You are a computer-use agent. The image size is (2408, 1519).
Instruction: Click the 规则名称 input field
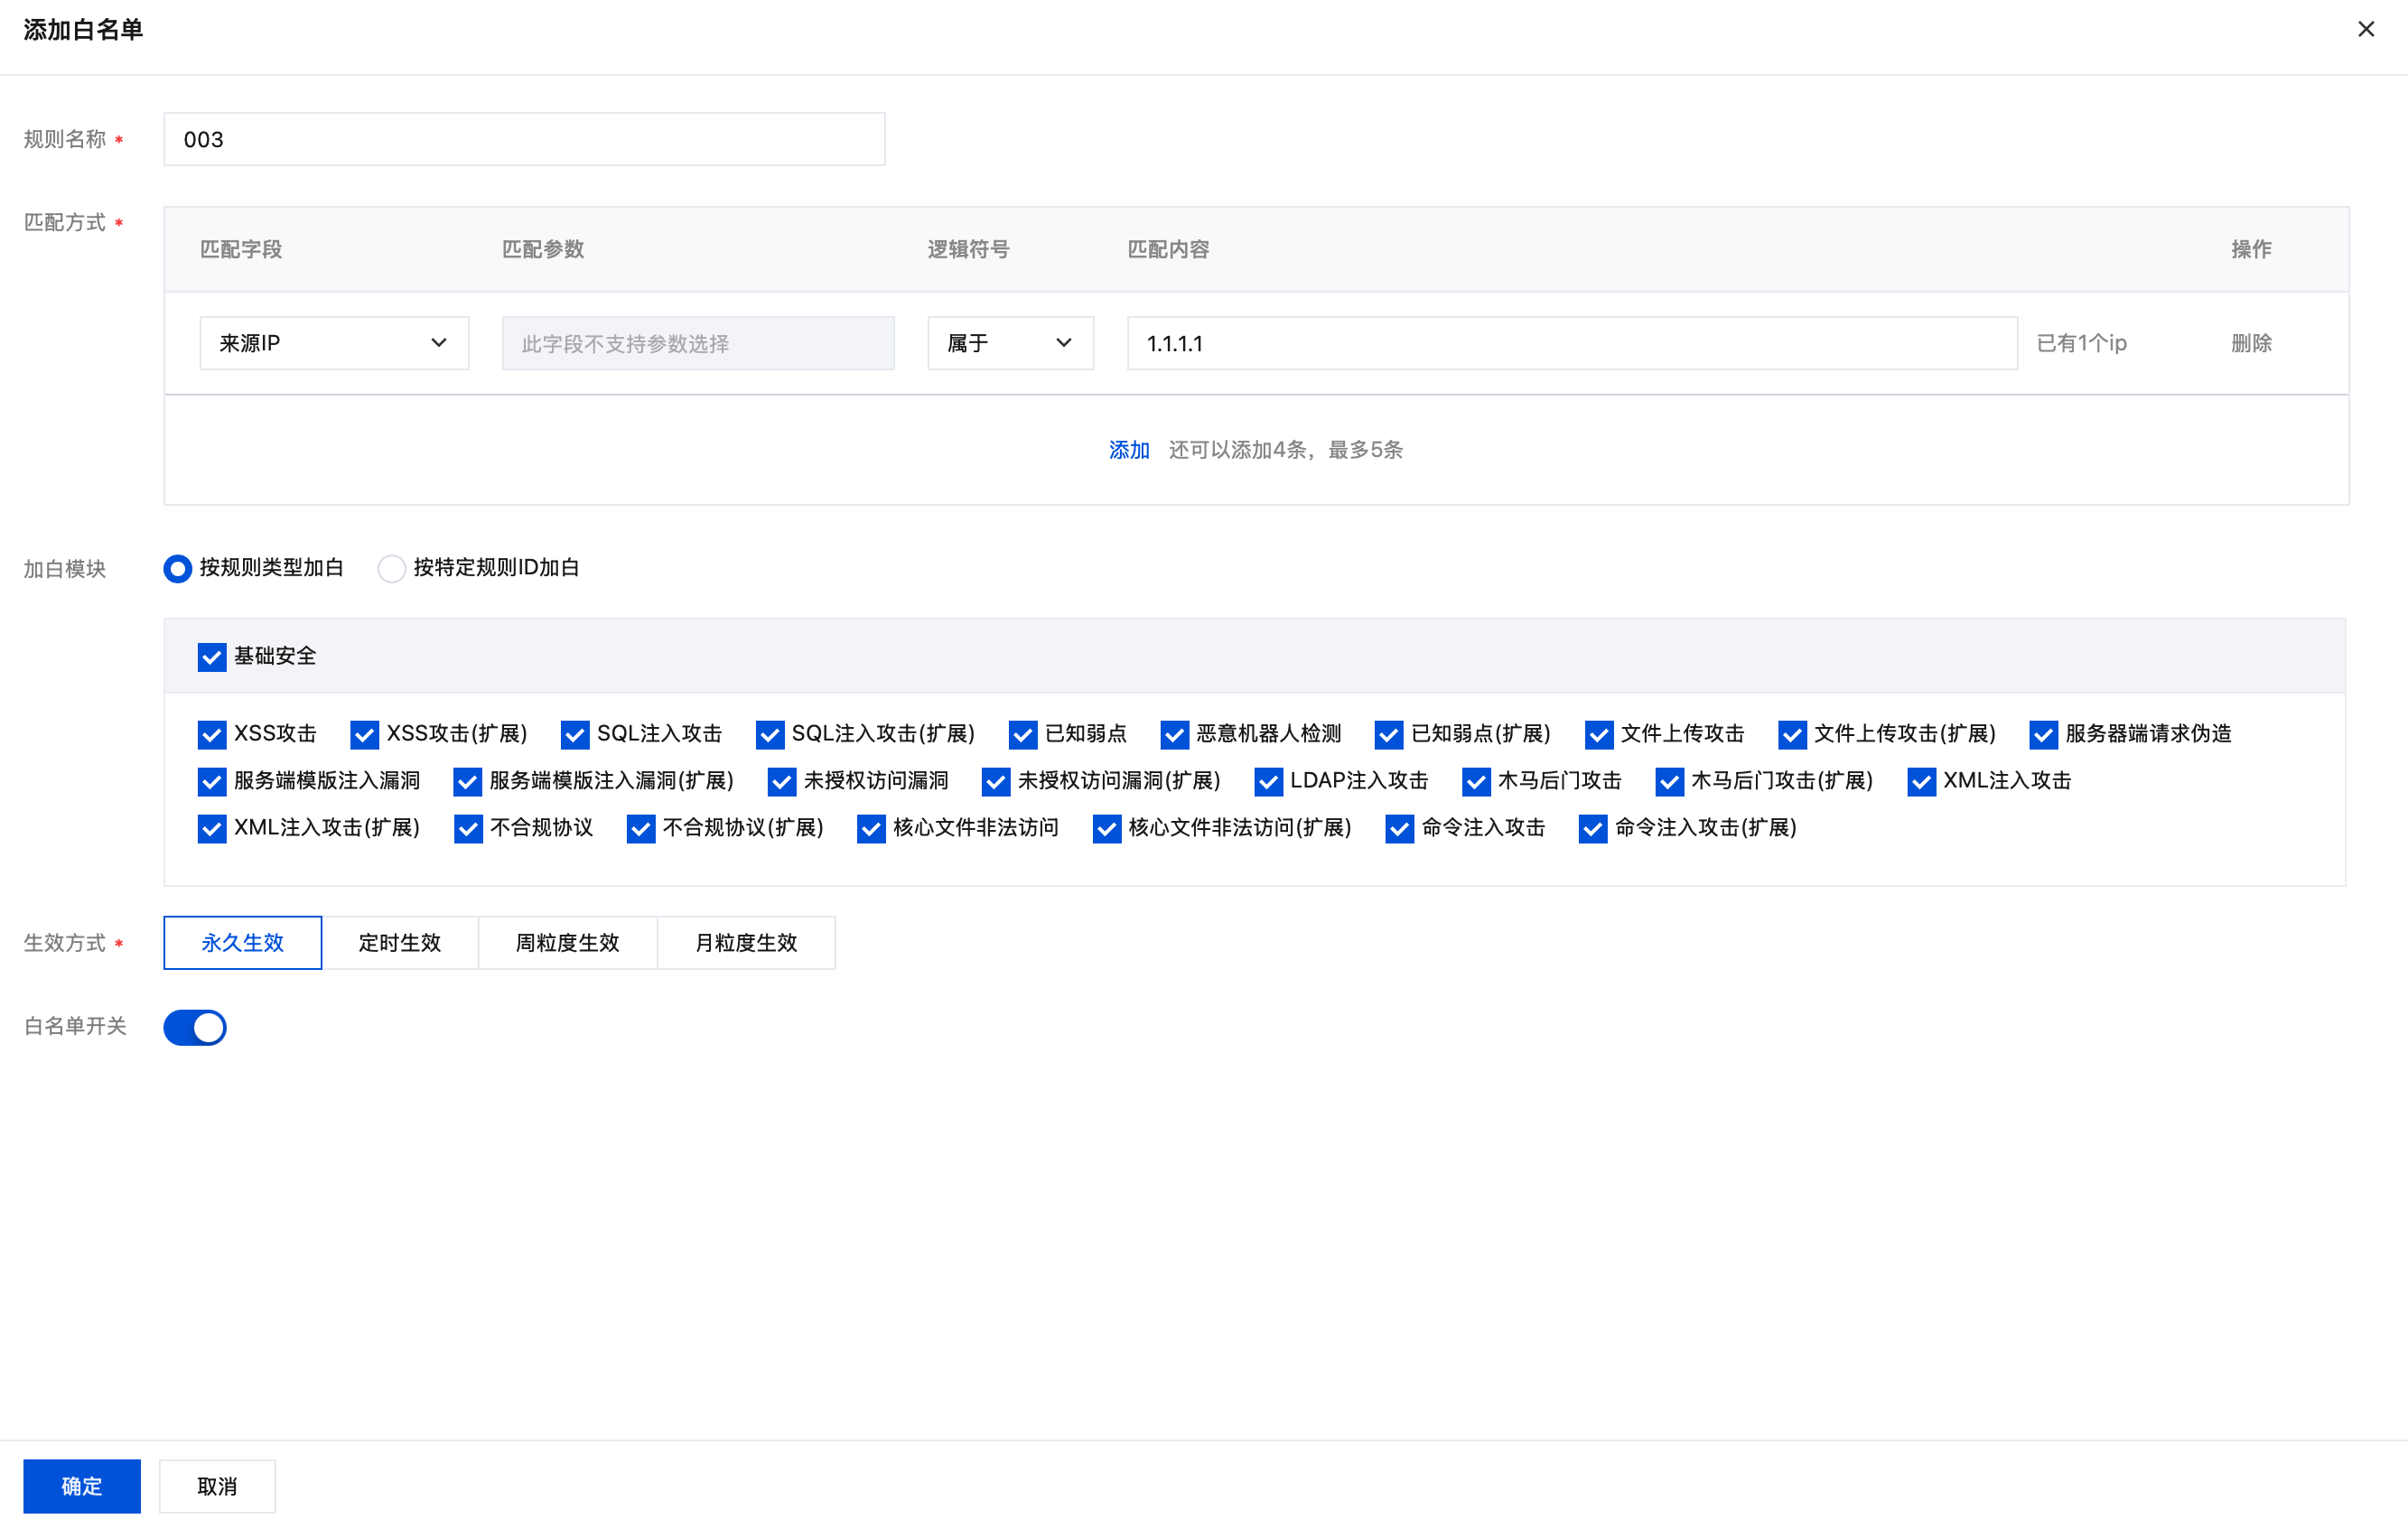524,139
